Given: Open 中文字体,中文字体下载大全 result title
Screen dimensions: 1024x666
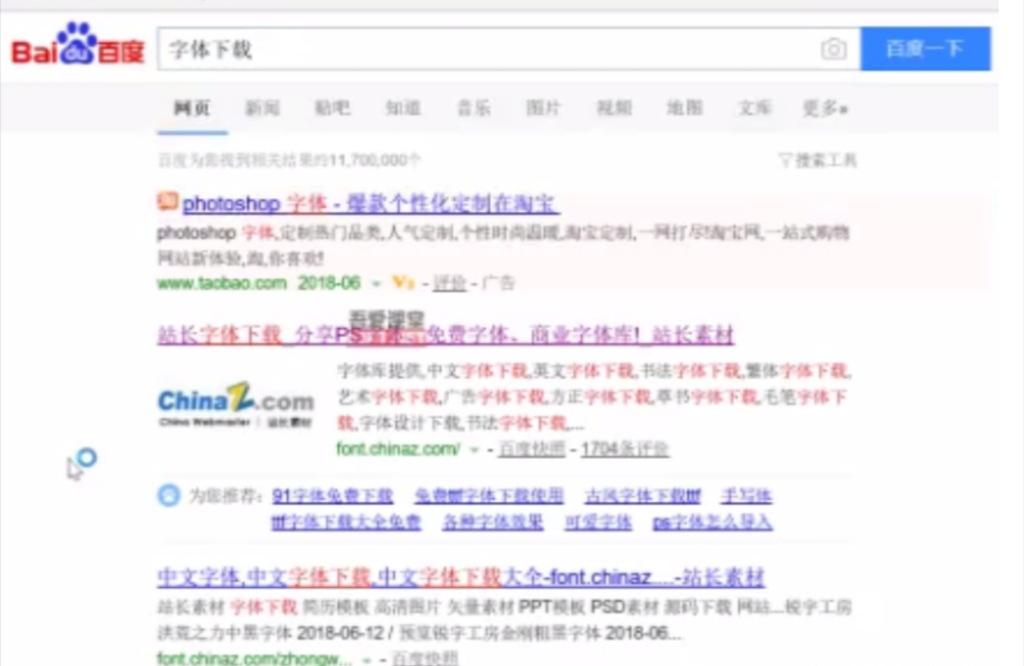Looking at the screenshot, I should [x=460, y=577].
